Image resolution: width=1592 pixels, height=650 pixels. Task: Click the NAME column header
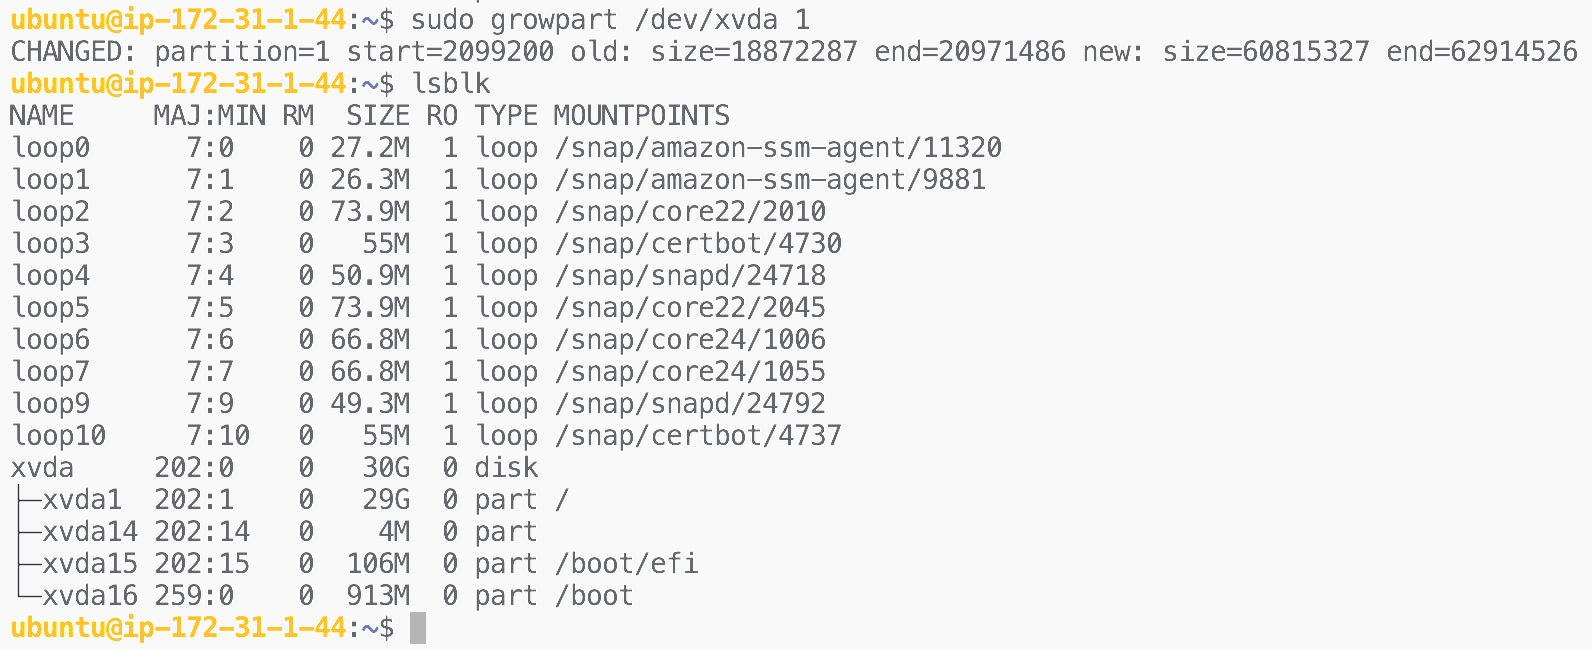pyautogui.click(x=42, y=116)
